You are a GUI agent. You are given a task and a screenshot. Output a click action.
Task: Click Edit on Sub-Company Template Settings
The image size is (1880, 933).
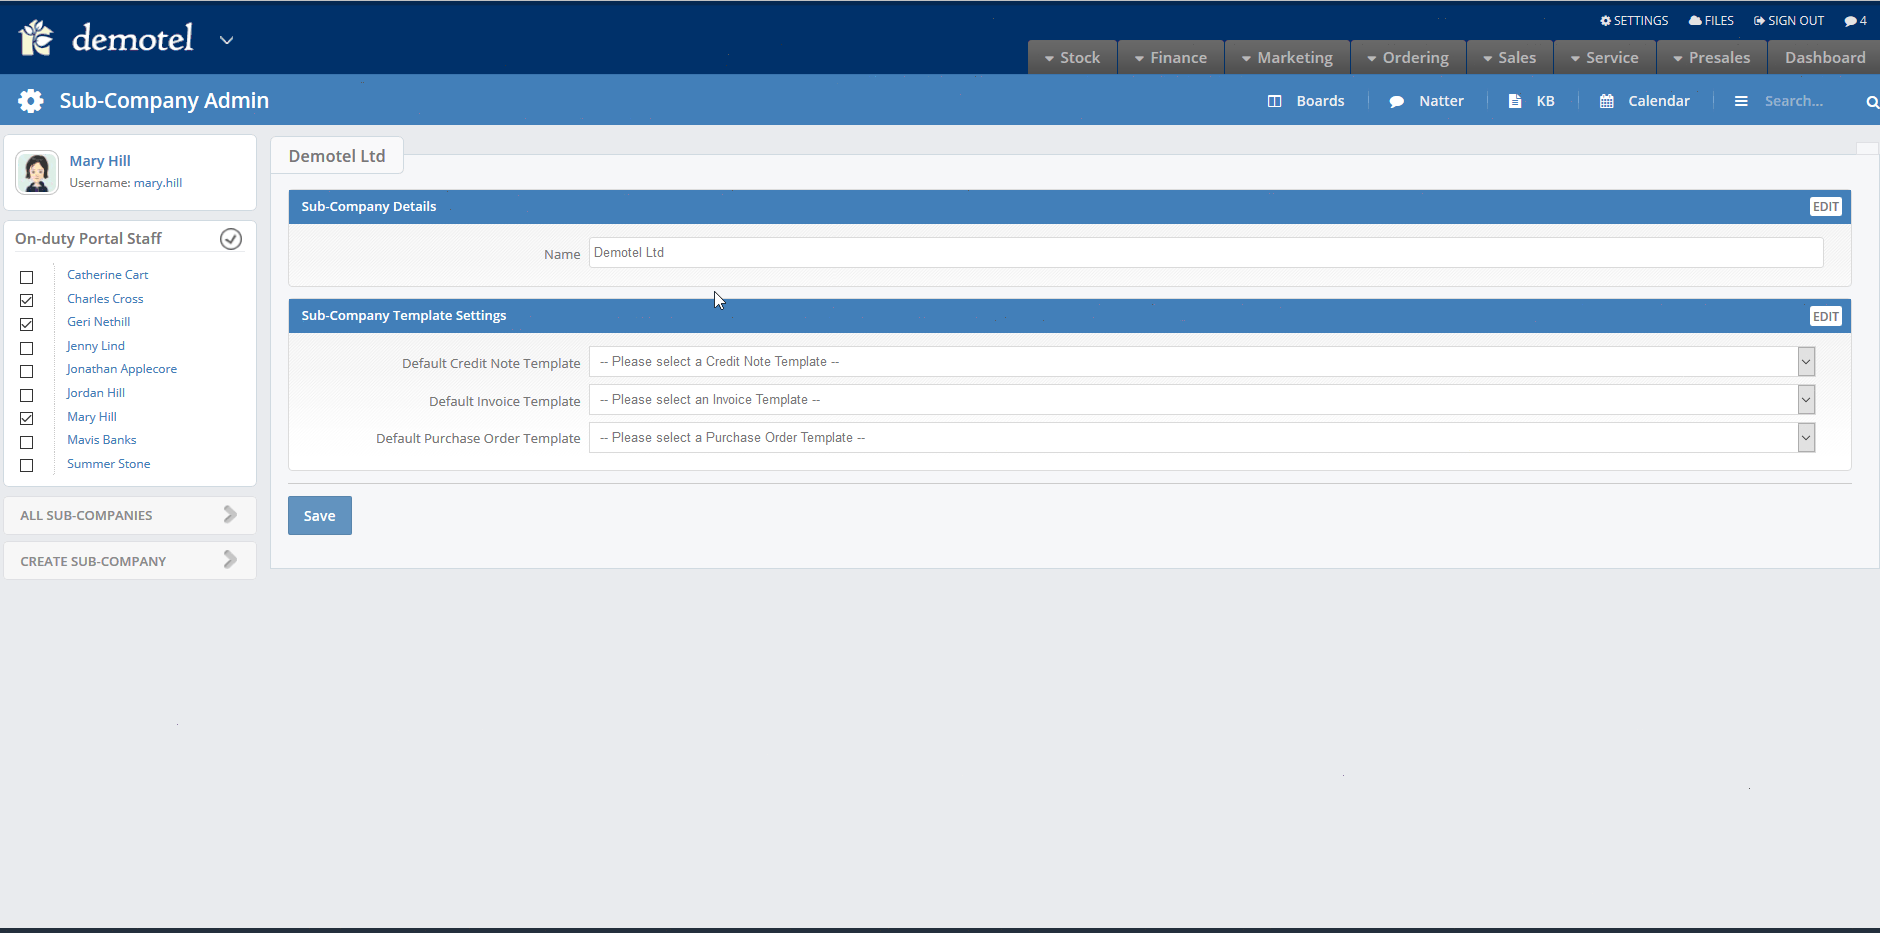1826,316
